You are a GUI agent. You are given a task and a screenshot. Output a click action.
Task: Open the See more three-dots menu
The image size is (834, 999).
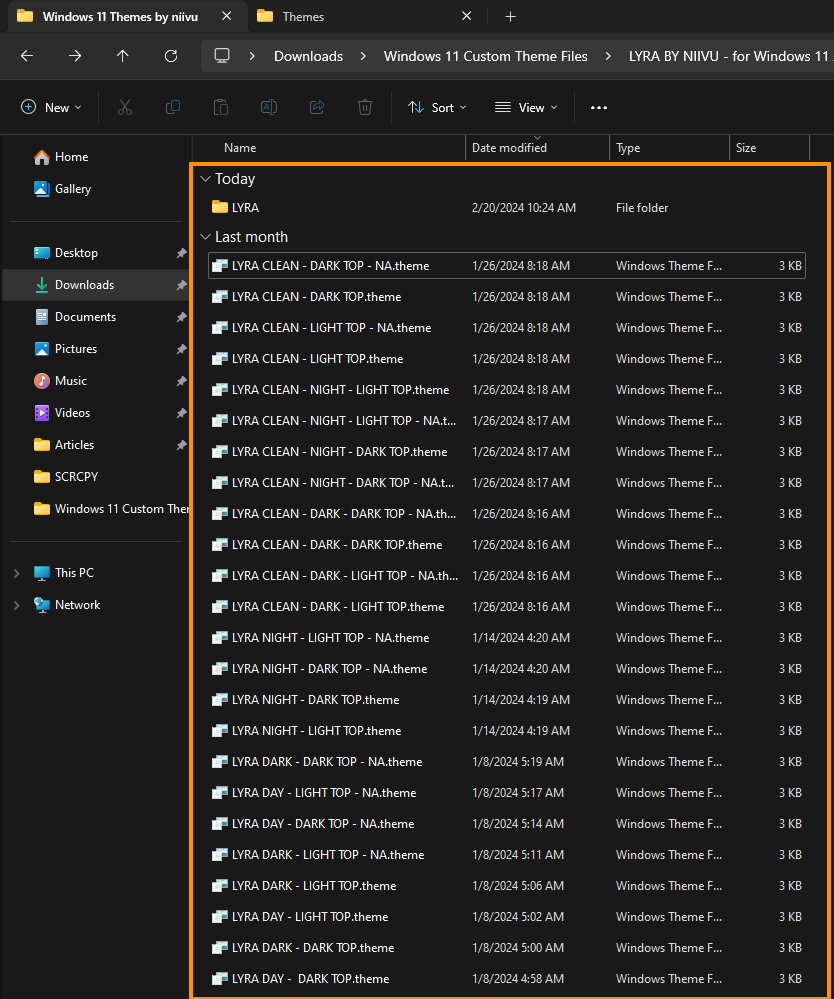[599, 108]
